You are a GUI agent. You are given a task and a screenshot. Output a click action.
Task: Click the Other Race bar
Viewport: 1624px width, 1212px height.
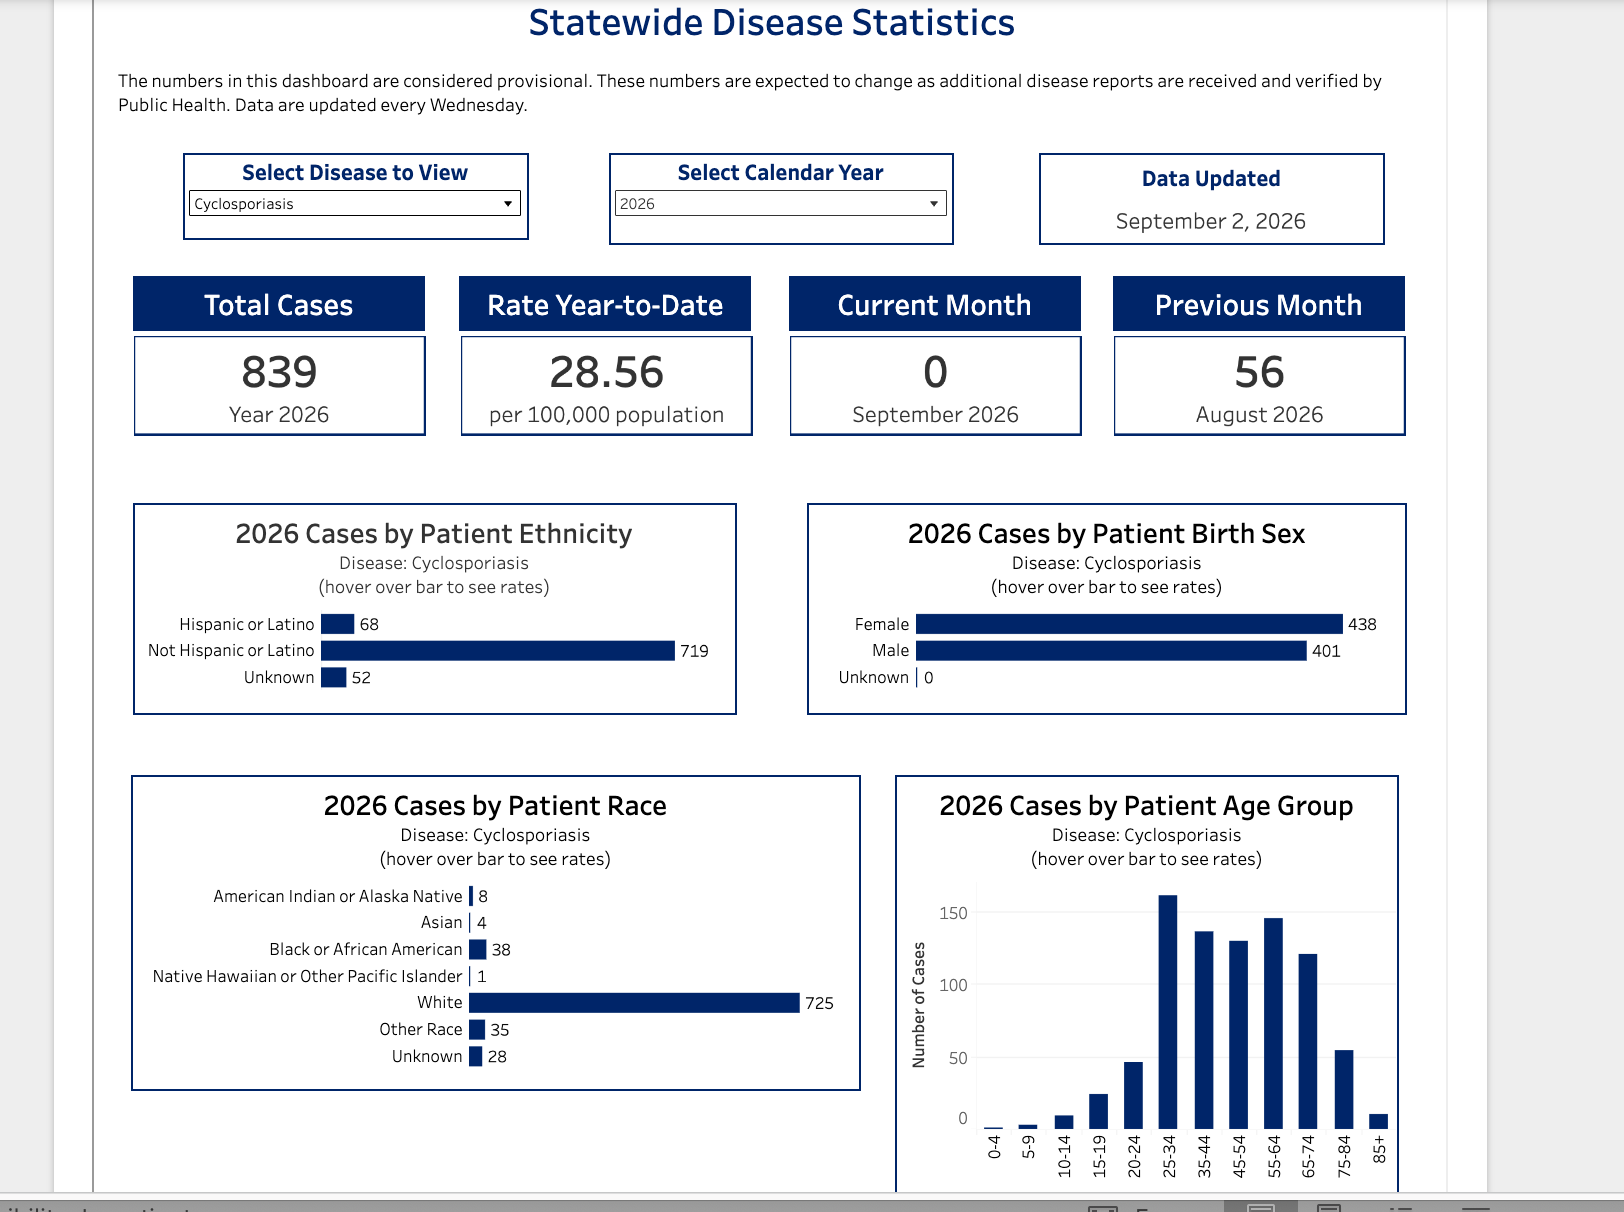click(477, 1029)
